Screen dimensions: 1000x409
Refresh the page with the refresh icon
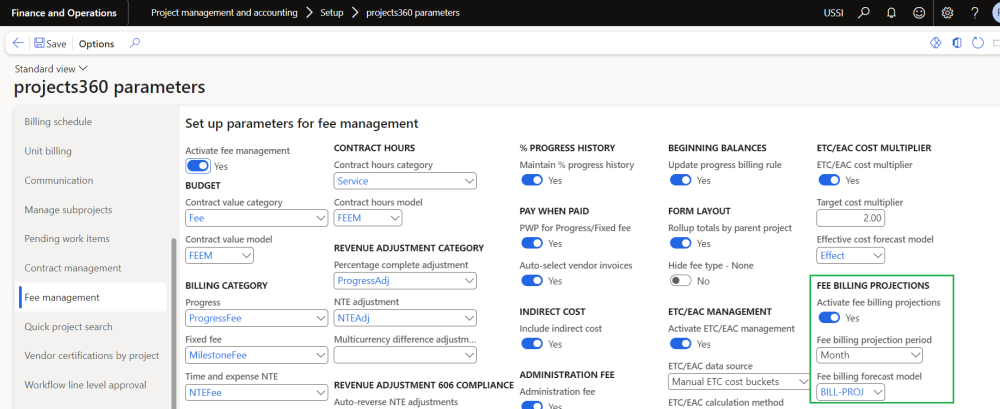pos(978,44)
